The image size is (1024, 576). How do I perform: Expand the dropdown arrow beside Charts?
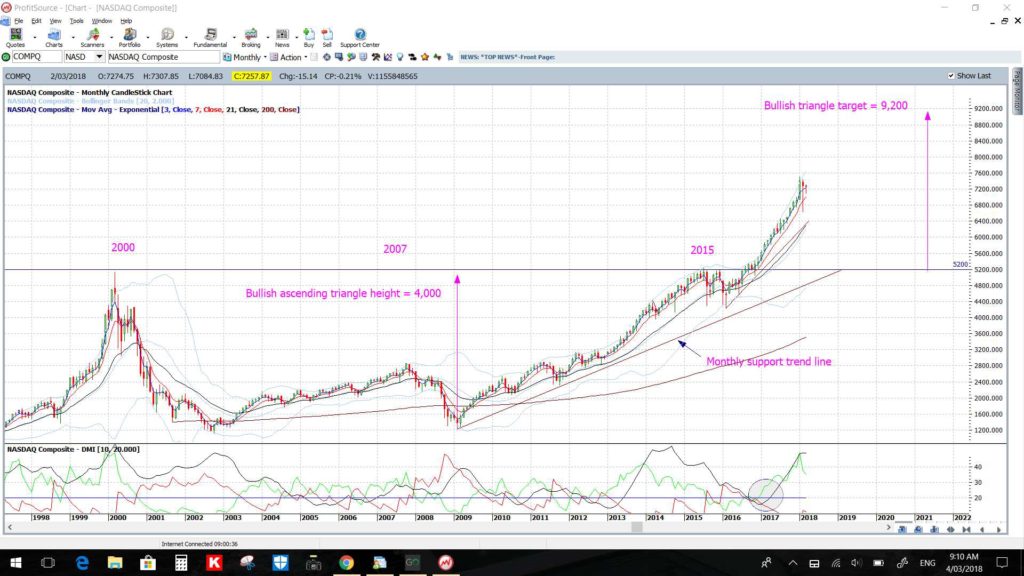click(x=72, y=37)
